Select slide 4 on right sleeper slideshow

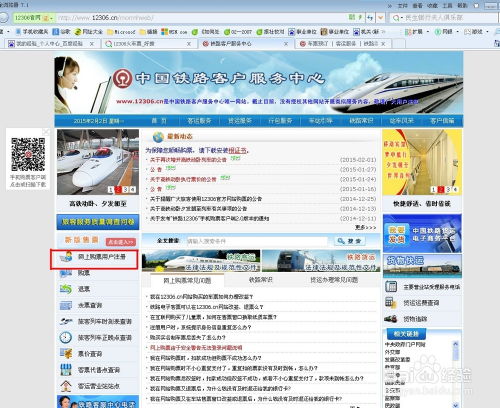[455, 189]
